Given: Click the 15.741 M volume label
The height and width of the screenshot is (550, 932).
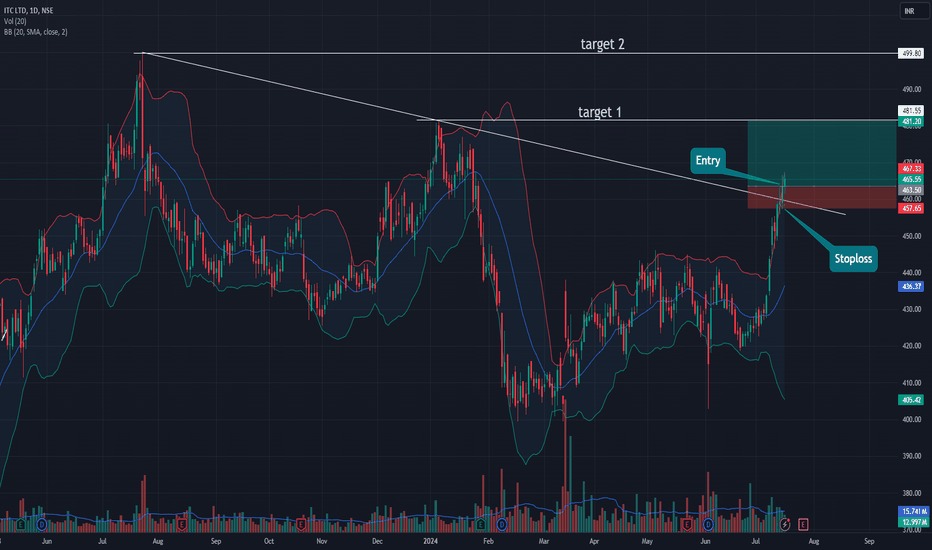Looking at the screenshot, I should point(910,511).
